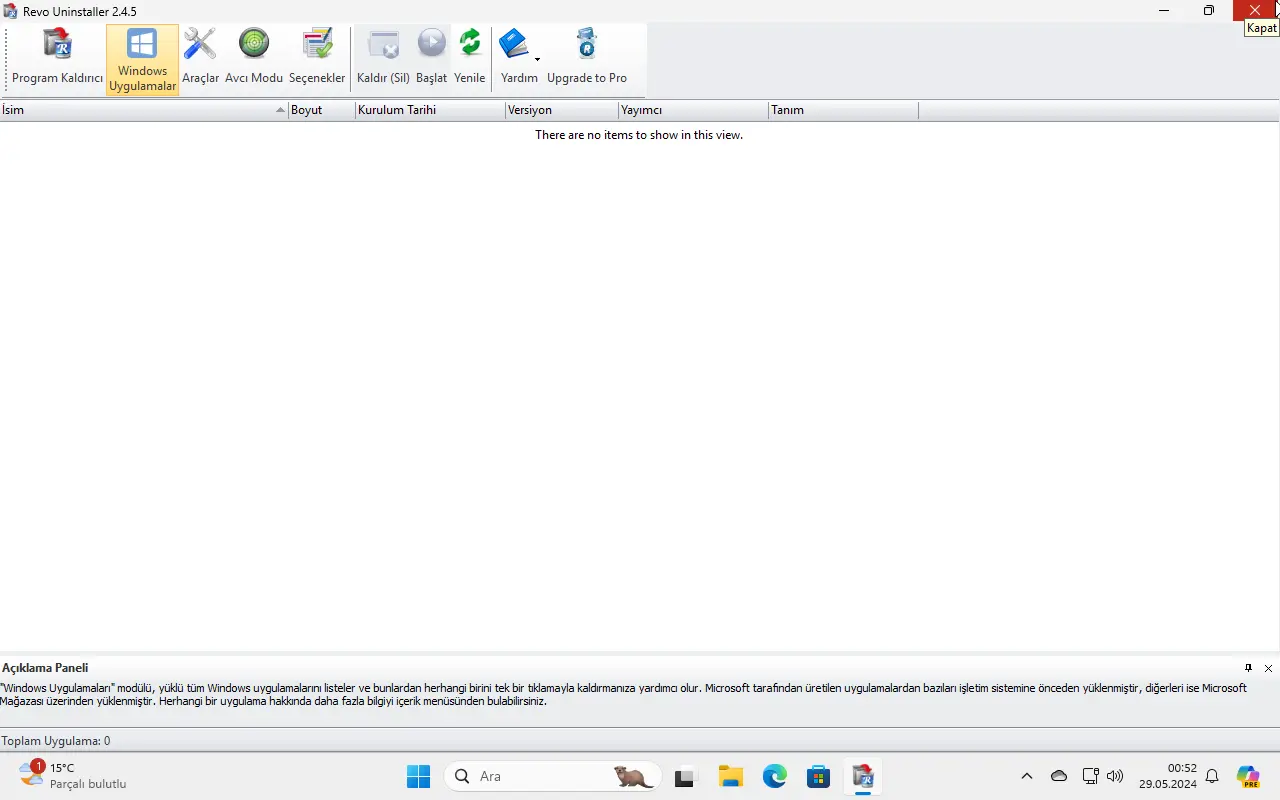
Task: Sort by the Kurulum Tarihi column header
Action: (430, 110)
